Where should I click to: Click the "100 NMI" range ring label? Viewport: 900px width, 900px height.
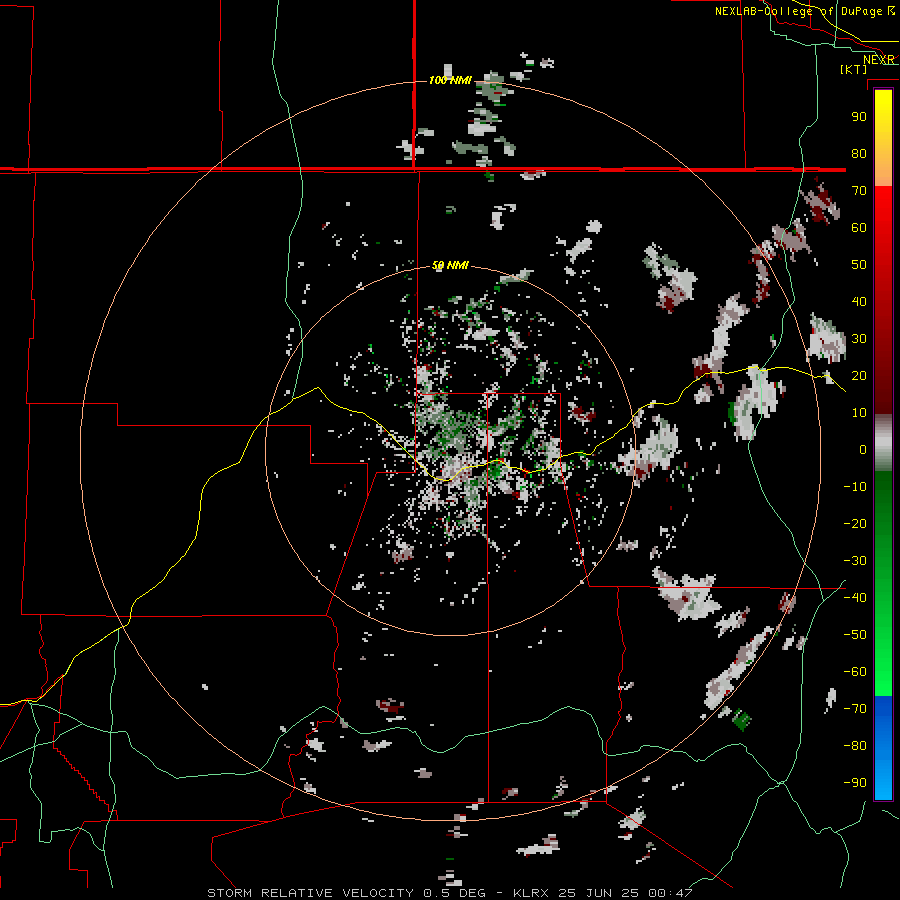(450, 80)
